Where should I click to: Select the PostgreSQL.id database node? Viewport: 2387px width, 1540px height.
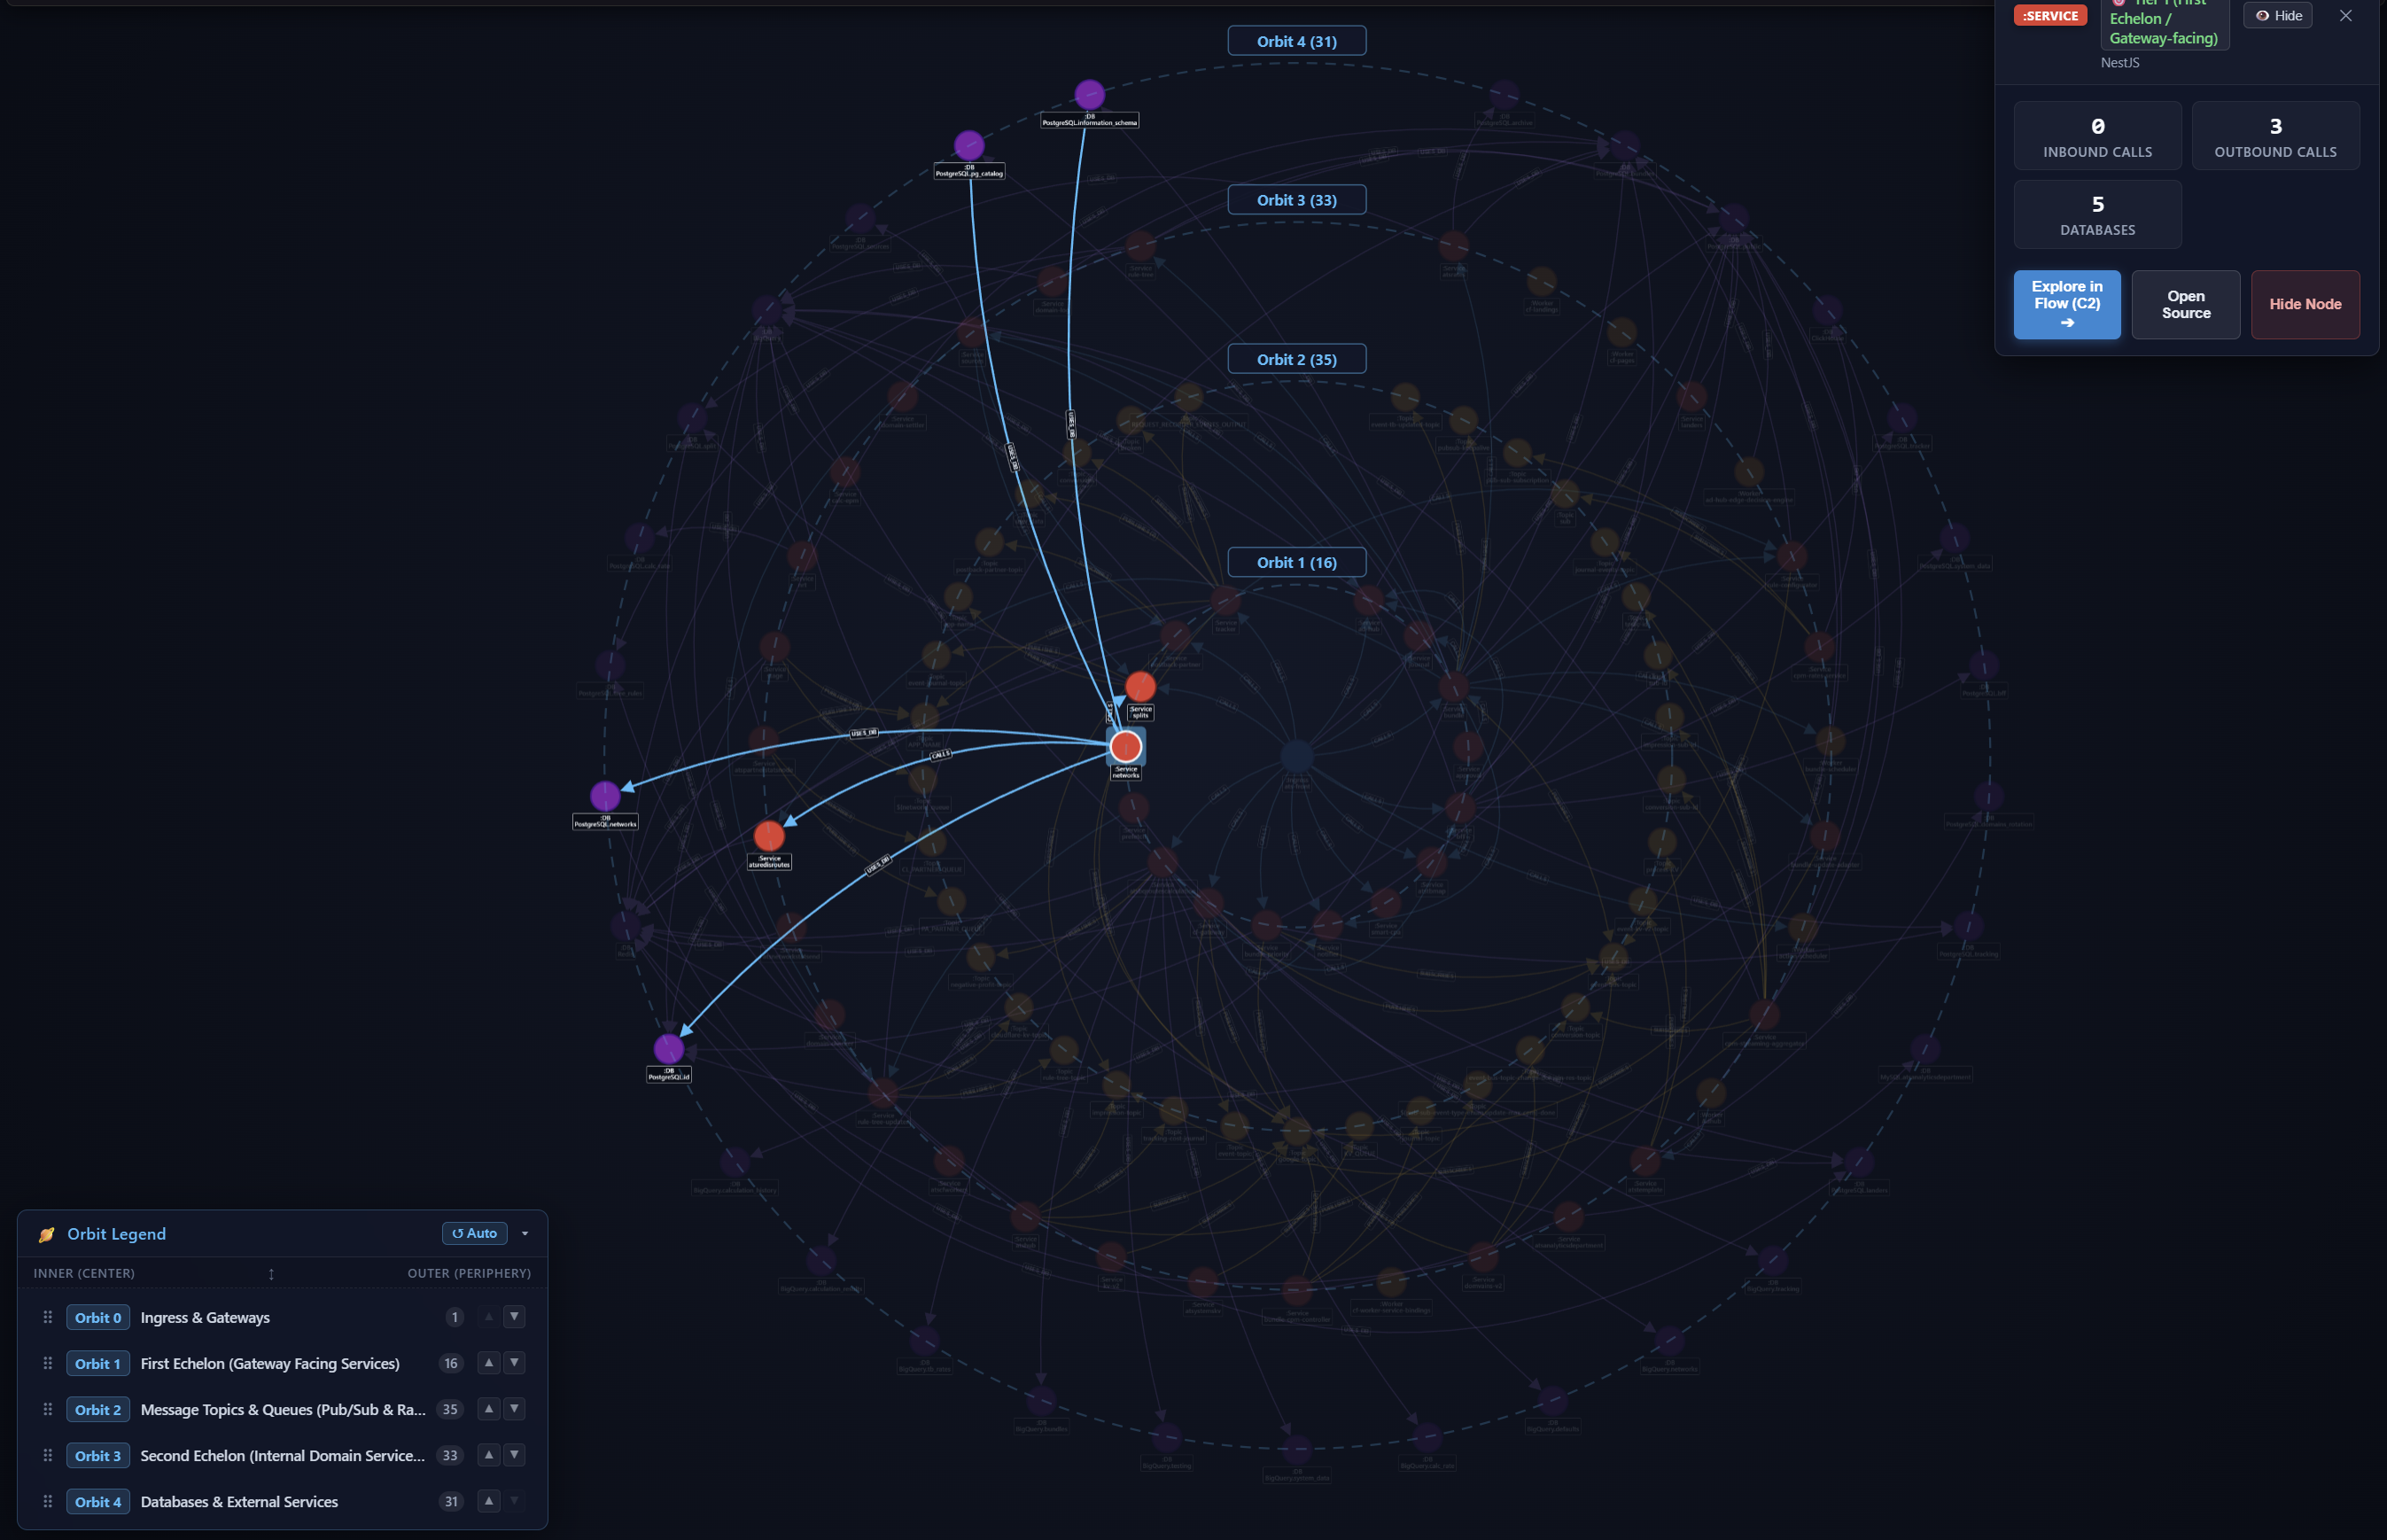coord(668,1048)
